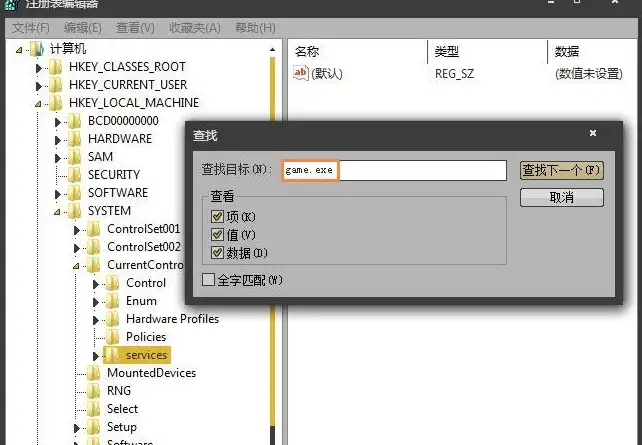Click the 查找下一个(F) button
The height and width of the screenshot is (445, 642).
pyautogui.click(x=561, y=170)
